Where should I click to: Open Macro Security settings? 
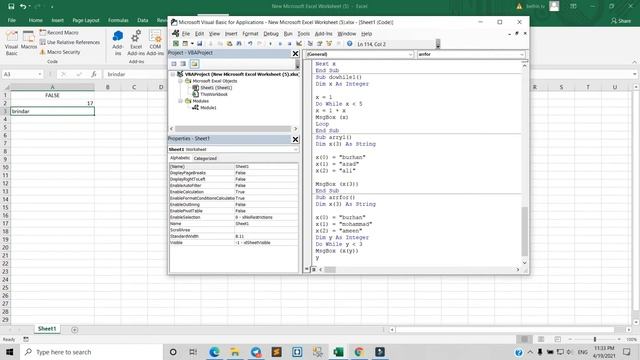tap(60, 52)
